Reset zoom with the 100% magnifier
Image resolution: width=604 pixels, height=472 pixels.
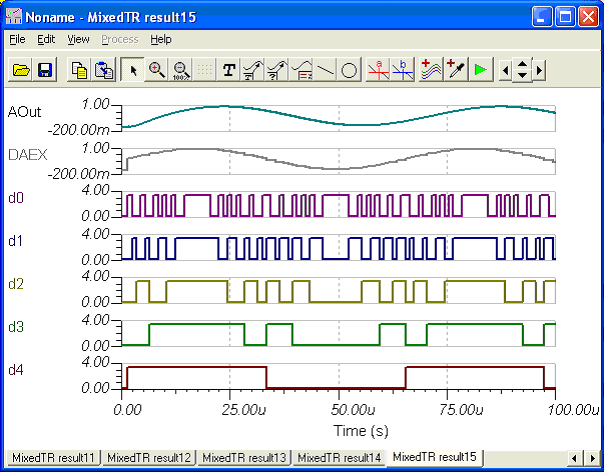[x=181, y=70]
